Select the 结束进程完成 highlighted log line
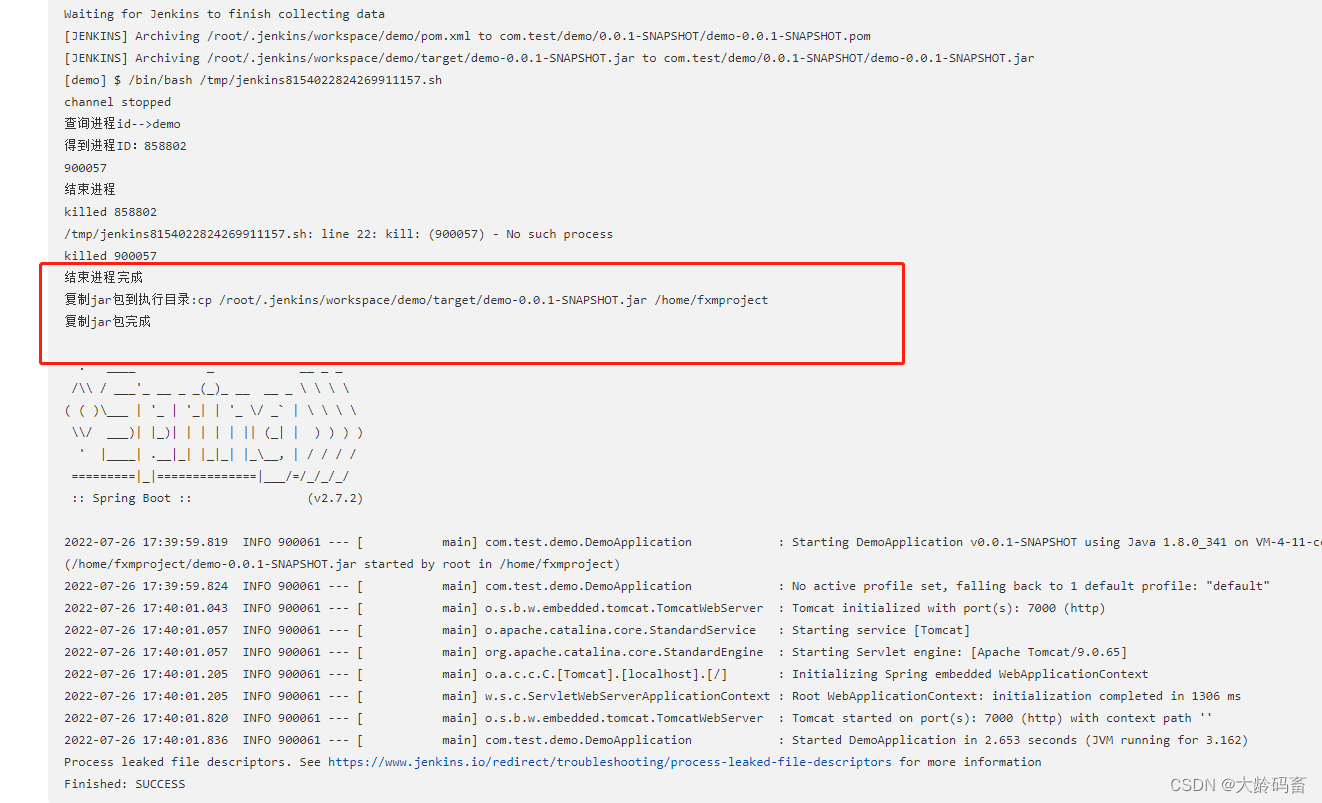Screen dimensions: 1322x803 tap(105, 277)
